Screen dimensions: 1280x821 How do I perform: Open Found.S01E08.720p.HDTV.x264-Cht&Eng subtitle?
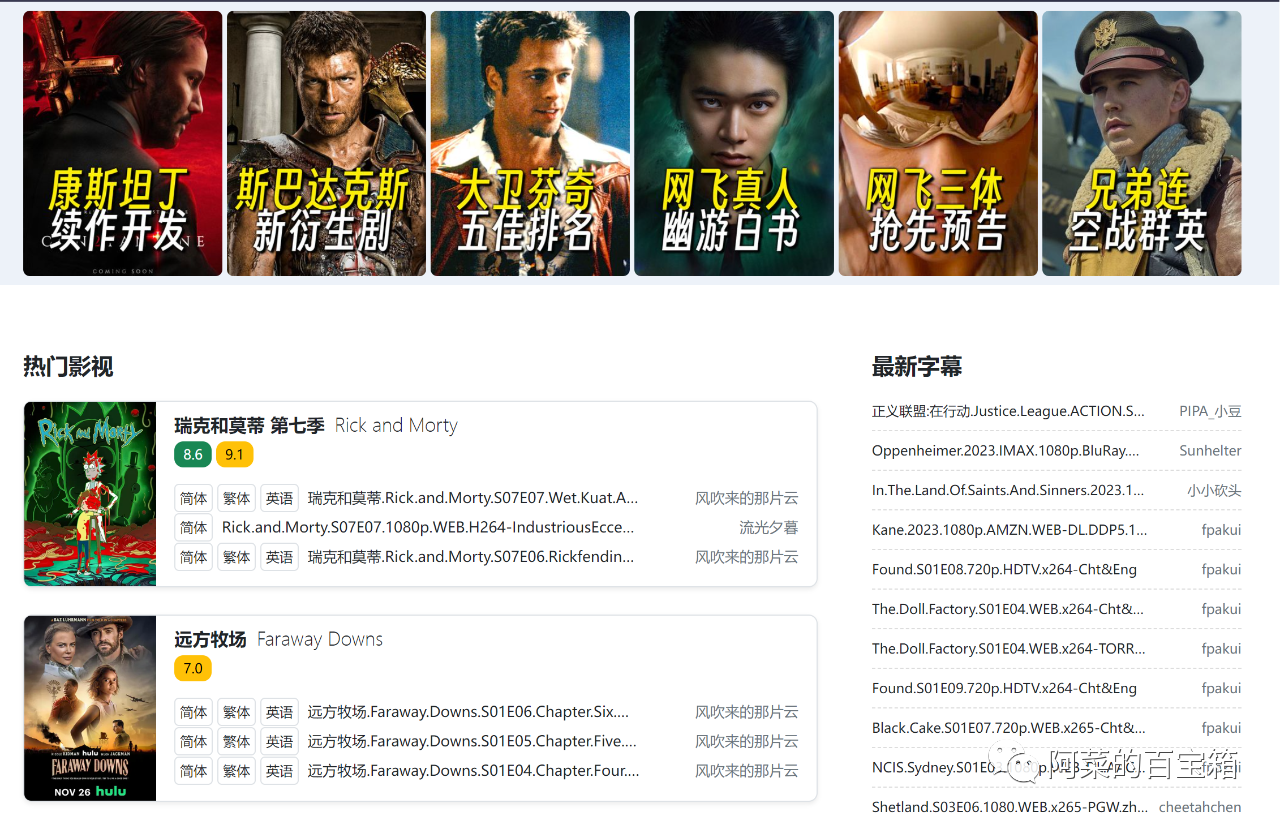click(1004, 569)
